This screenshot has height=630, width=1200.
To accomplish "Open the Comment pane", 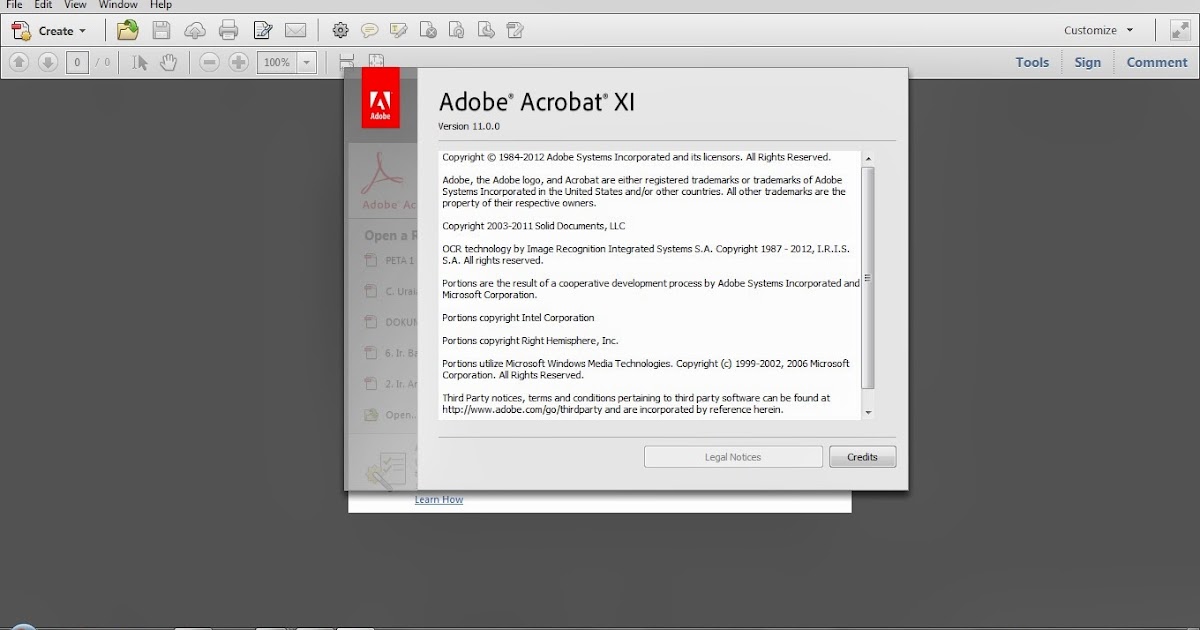I will [1157, 62].
